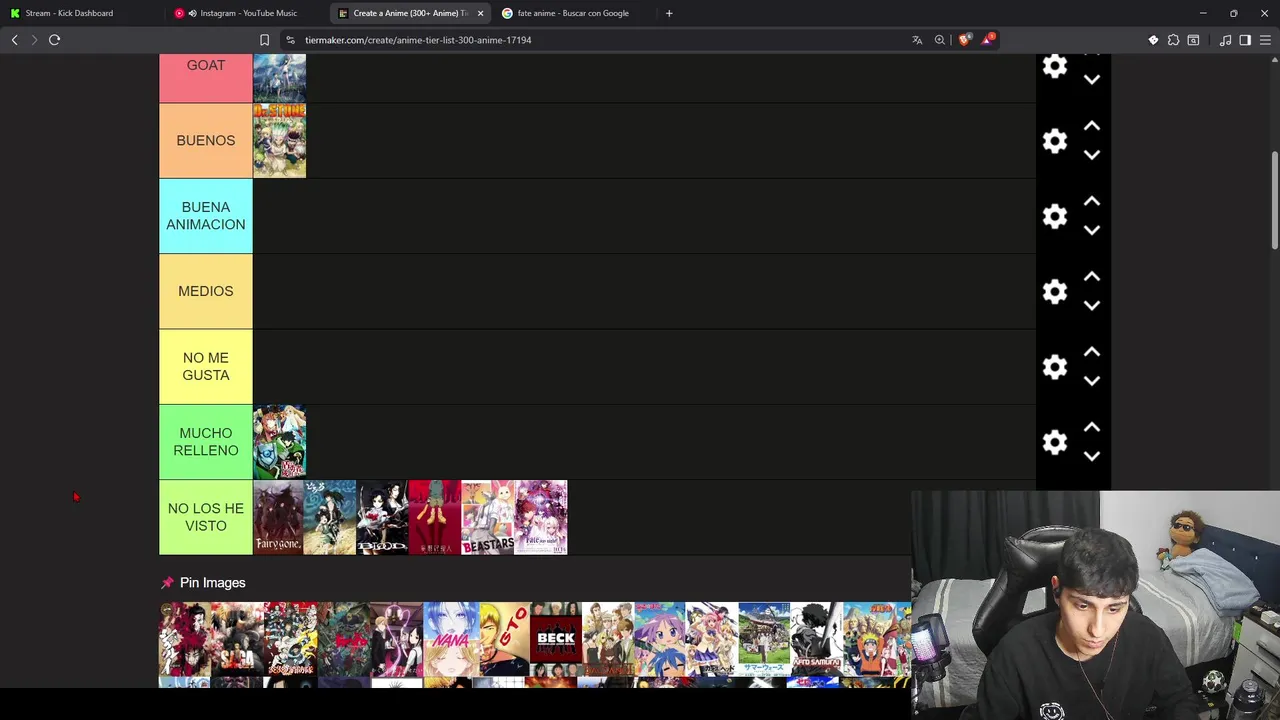Pick the BECK image from the pool
This screenshot has width=1280, height=720.
click(556, 639)
